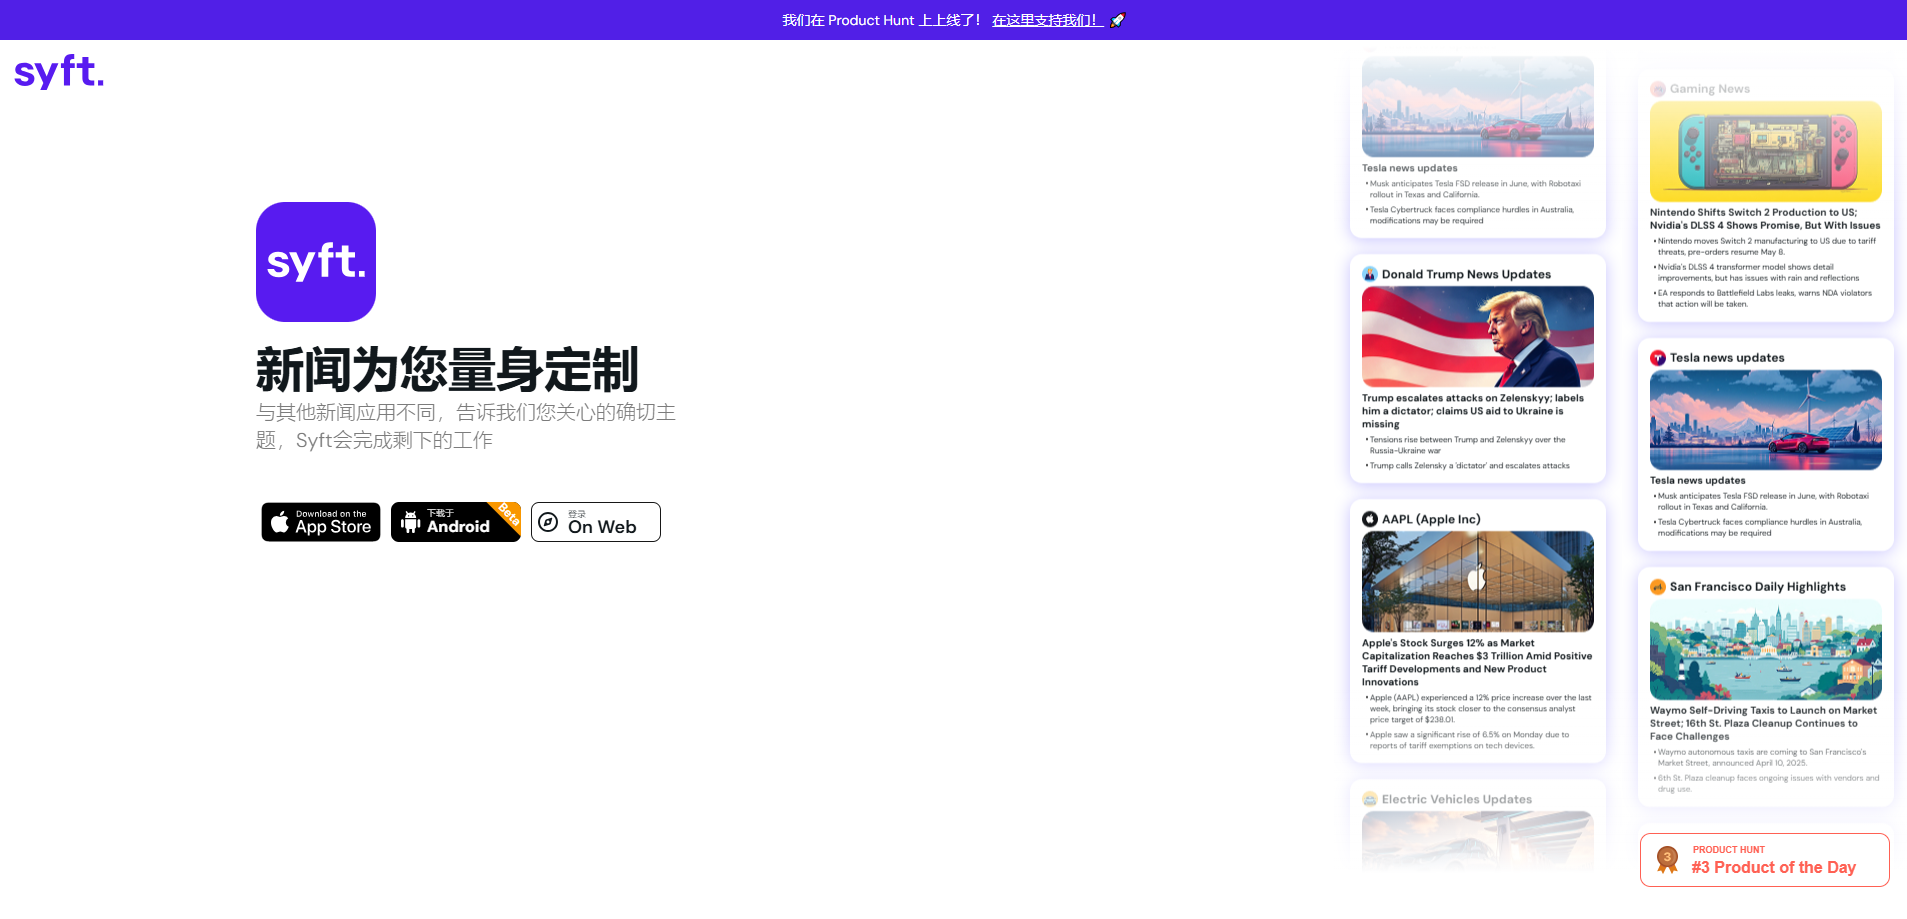Click the compass icon on On Web button

click(548, 522)
